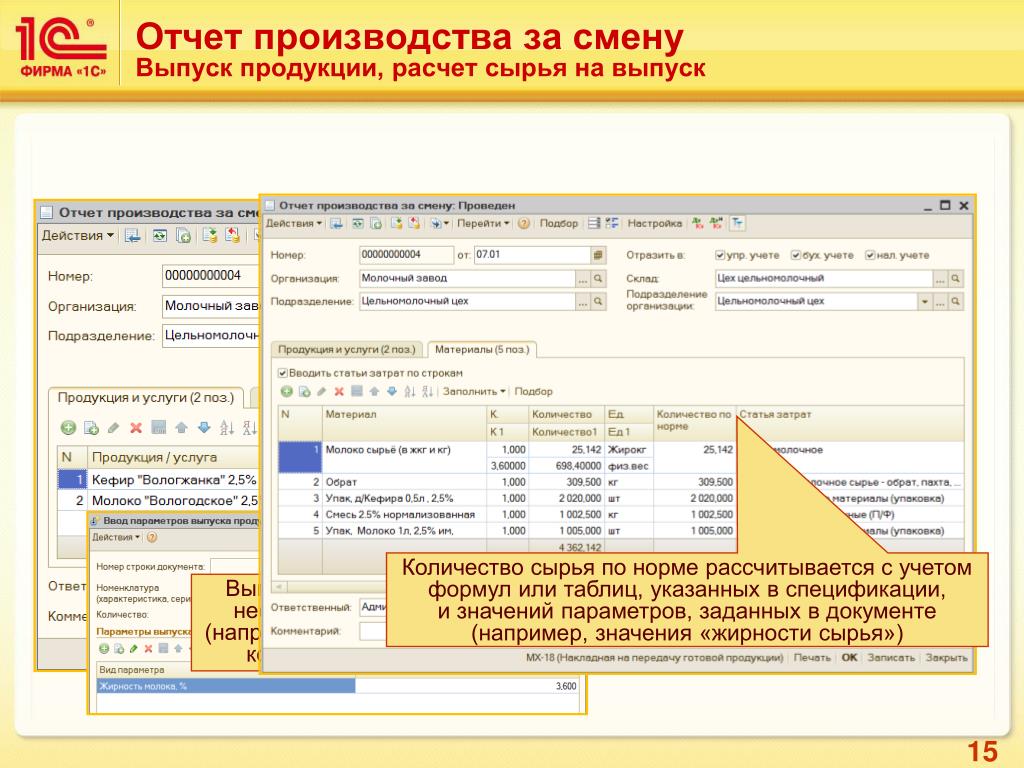Select the Молоко сырьё (в жкг и кг) row
This screenshot has height=768, width=1024.
(x=620, y=457)
